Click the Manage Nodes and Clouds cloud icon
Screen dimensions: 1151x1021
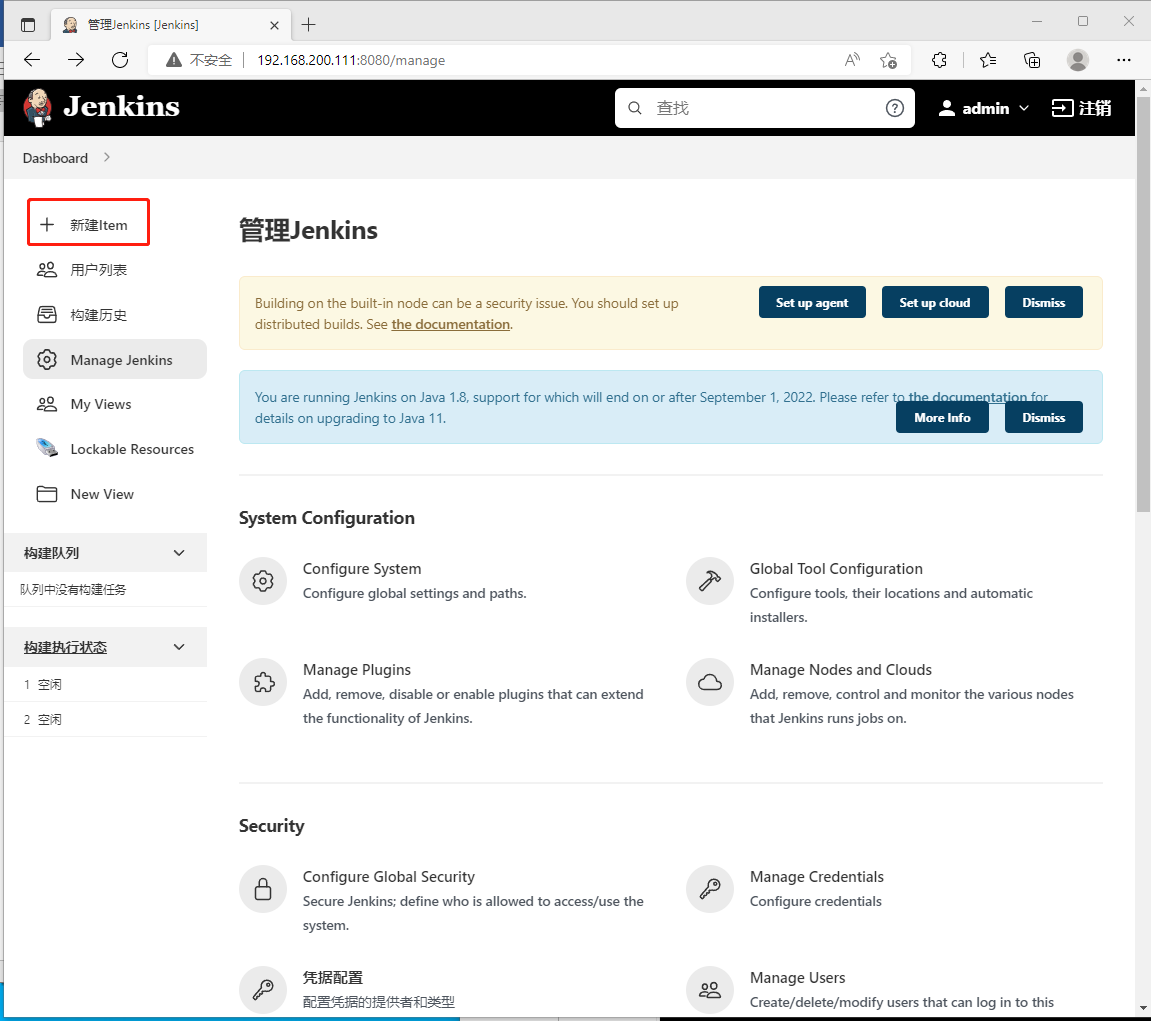pos(709,682)
